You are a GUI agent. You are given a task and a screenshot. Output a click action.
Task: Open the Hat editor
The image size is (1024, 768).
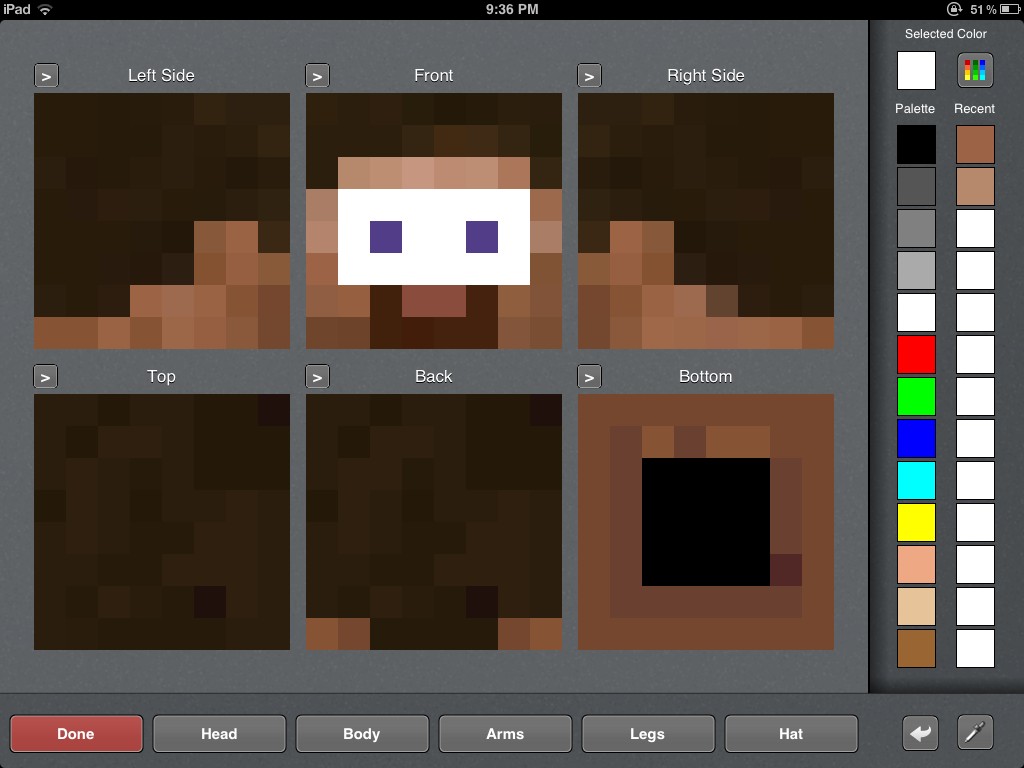(x=791, y=733)
